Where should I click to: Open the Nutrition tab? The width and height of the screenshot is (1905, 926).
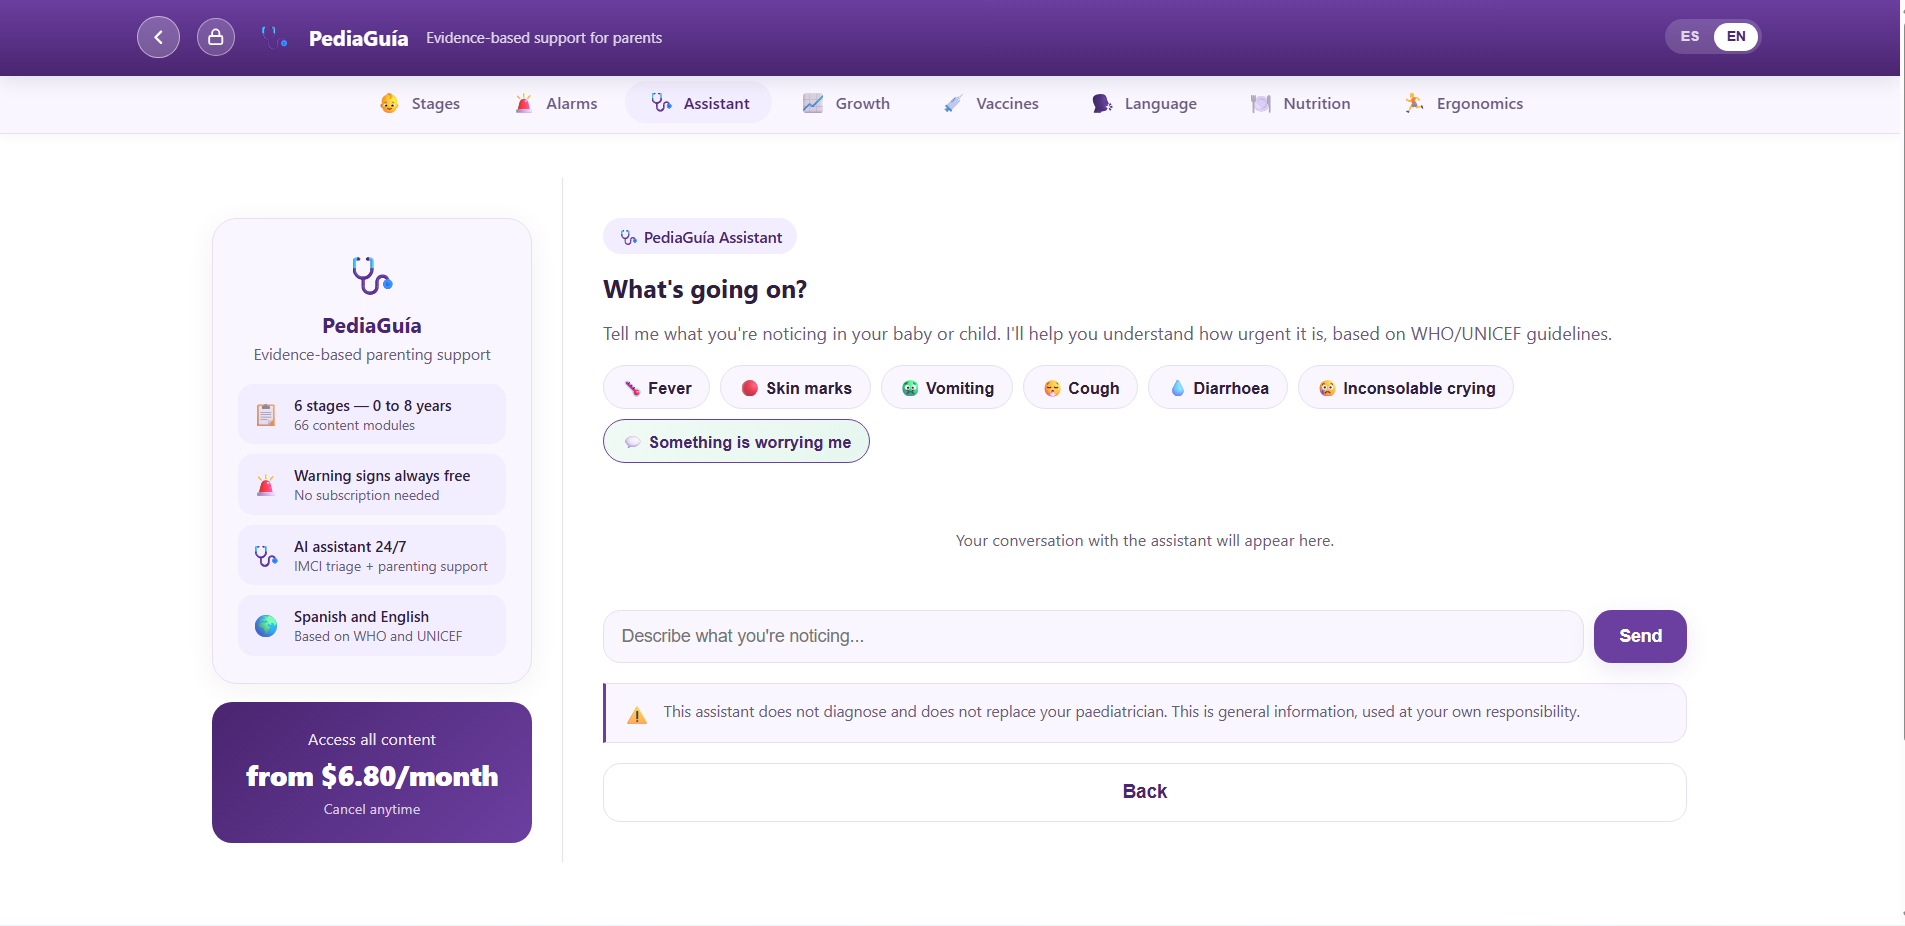pos(1300,103)
